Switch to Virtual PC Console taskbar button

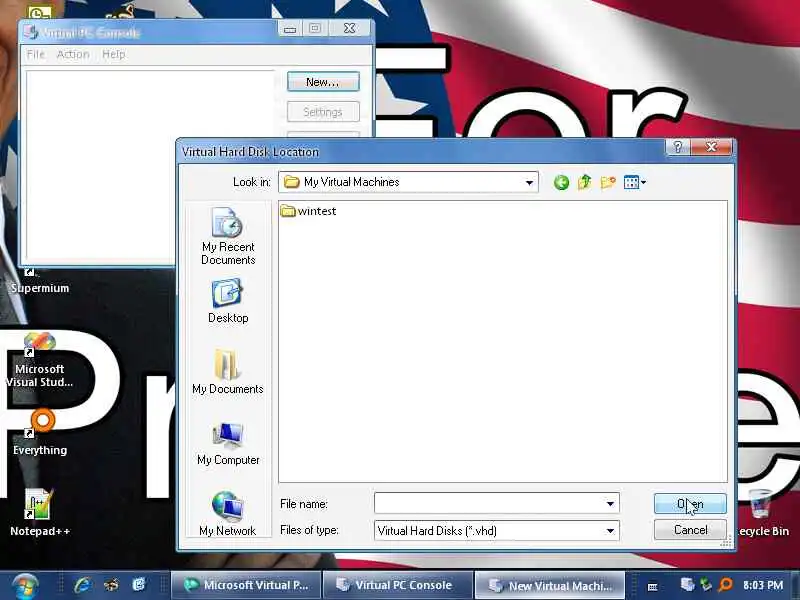pyautogui.click(x=397, y=585)
